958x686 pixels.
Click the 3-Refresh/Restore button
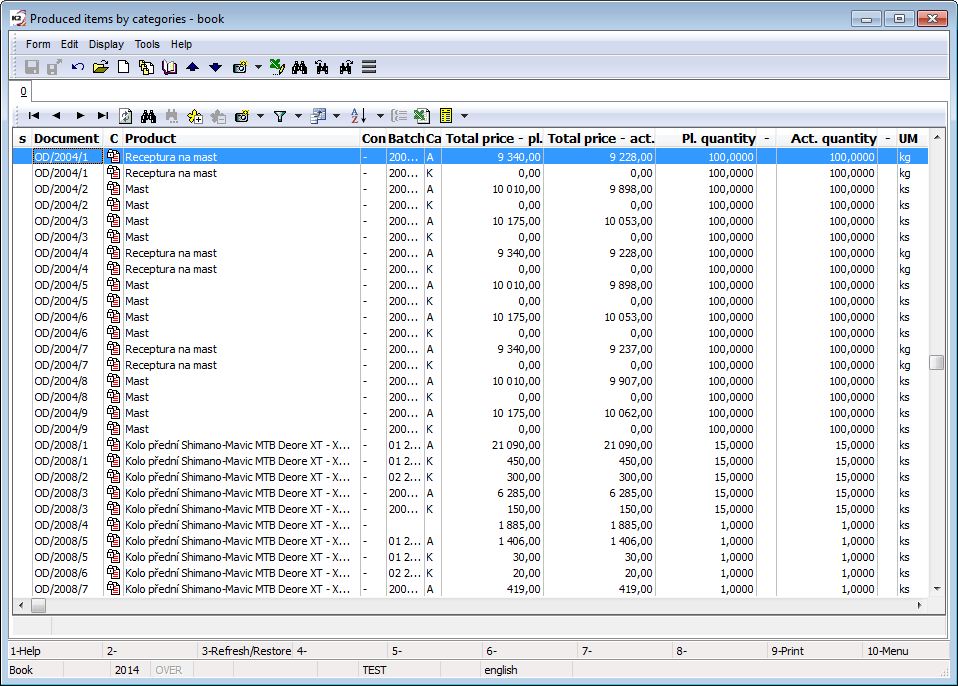click(x=246, y=651)
